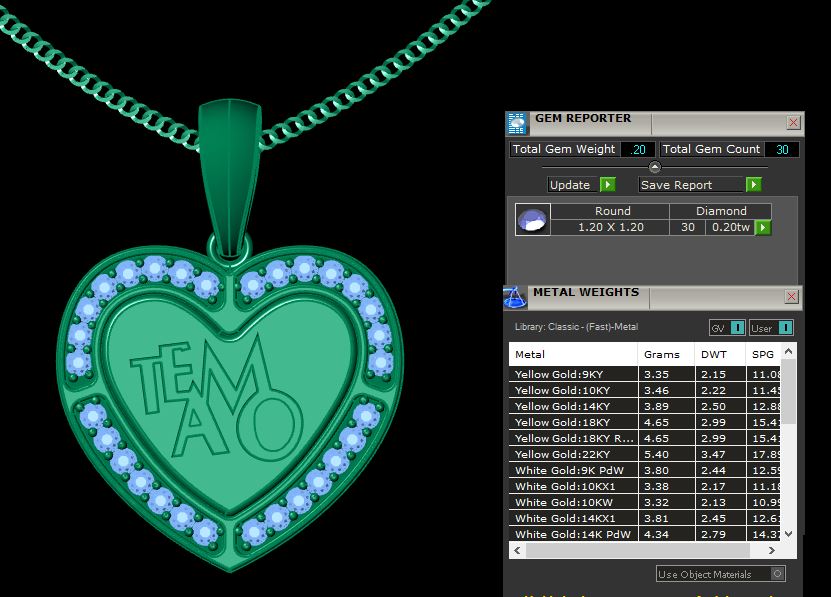
Task: Select the Yellow Gold:18KY row
Action: (x=644, y=422)
